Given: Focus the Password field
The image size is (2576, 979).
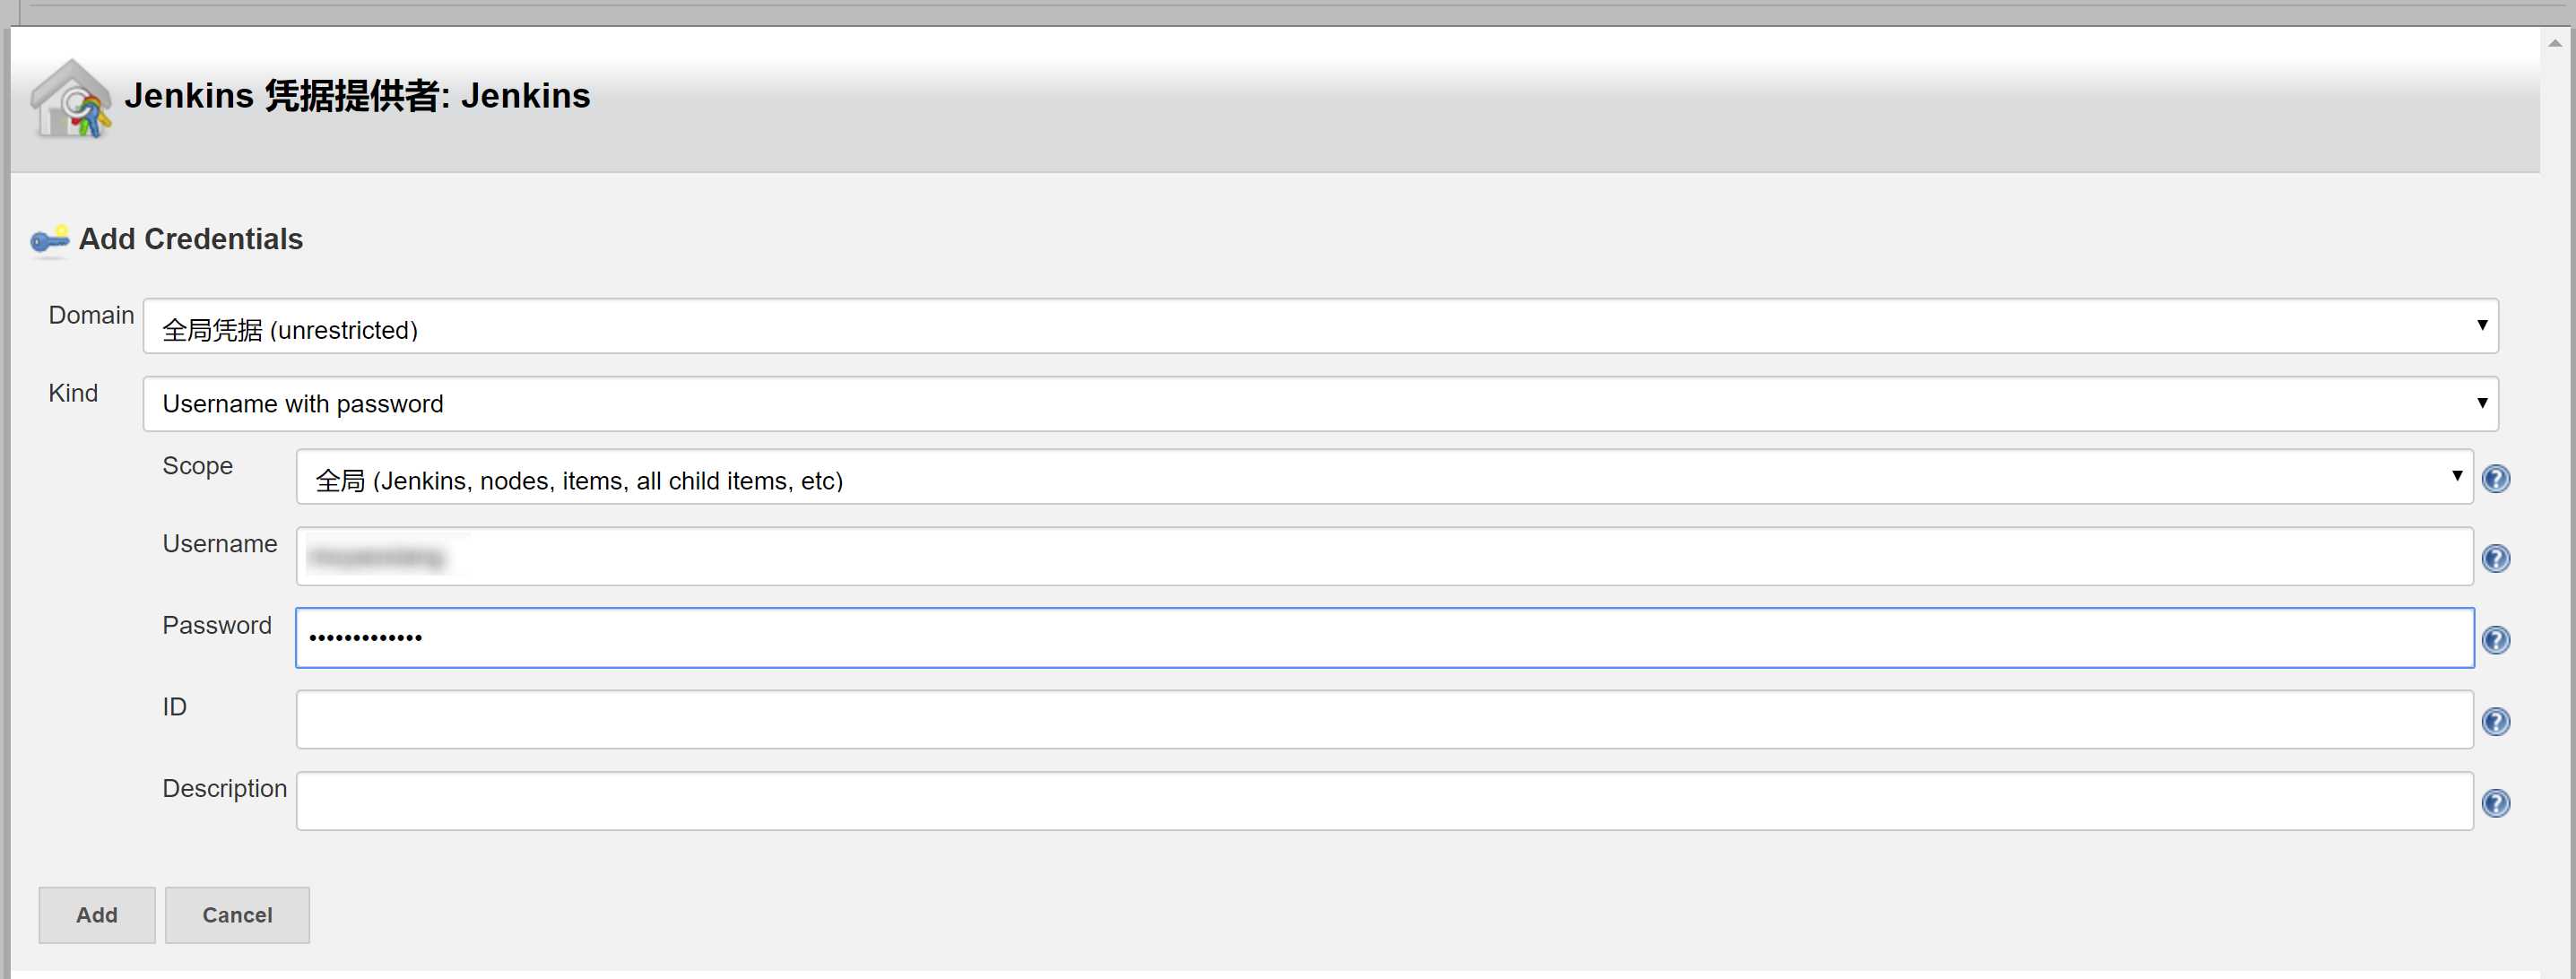Looking at the screenshot, I should (x=1384, y=638).
